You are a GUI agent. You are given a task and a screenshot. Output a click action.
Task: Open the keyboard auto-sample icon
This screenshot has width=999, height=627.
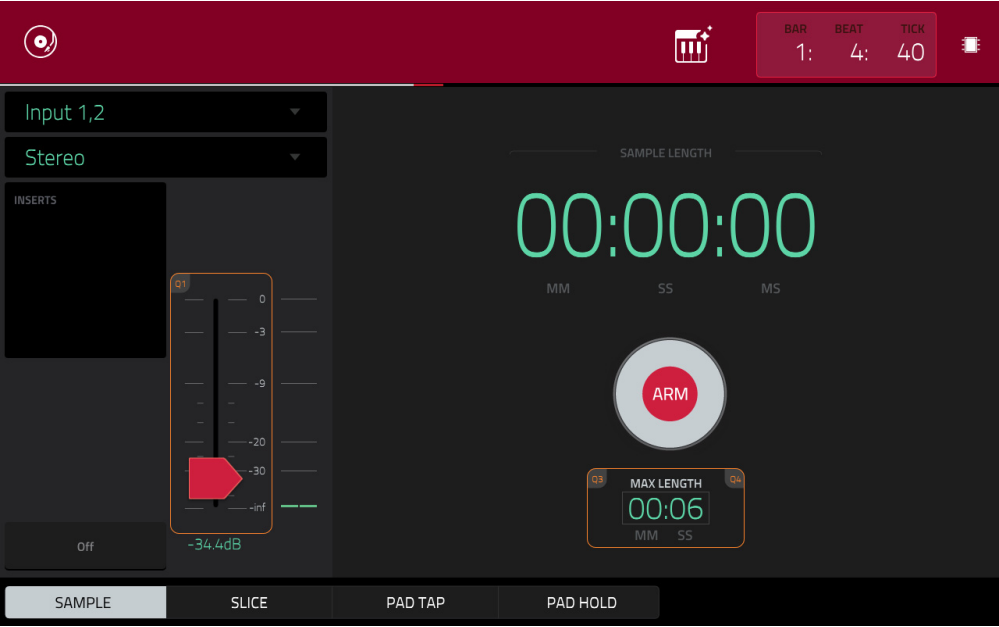pos(693,45)
